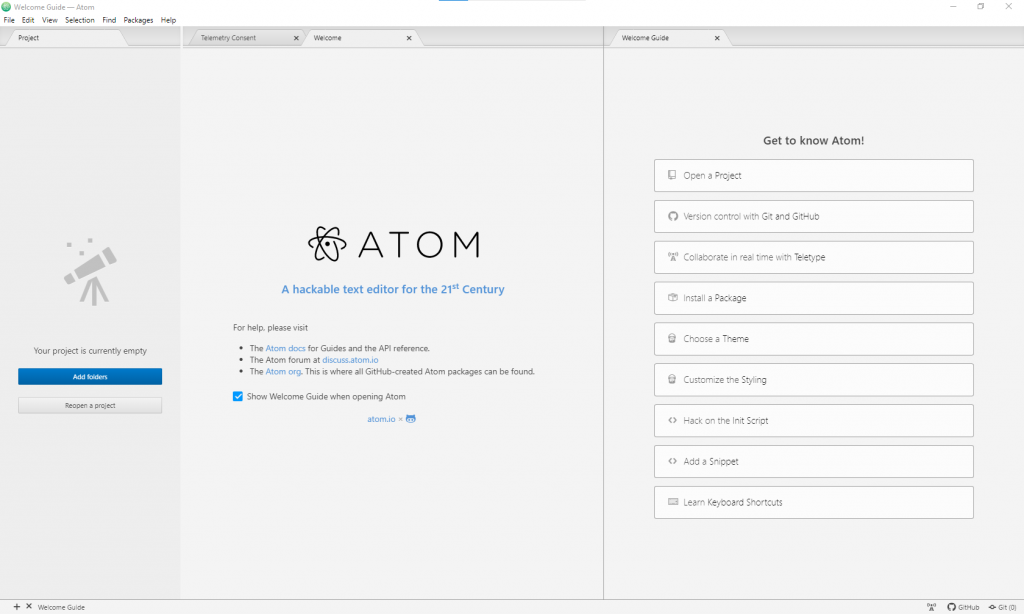Open Git (0) panel in status bar
Viewport: 1024px width, 614px height.
(x=1002, y=607)
